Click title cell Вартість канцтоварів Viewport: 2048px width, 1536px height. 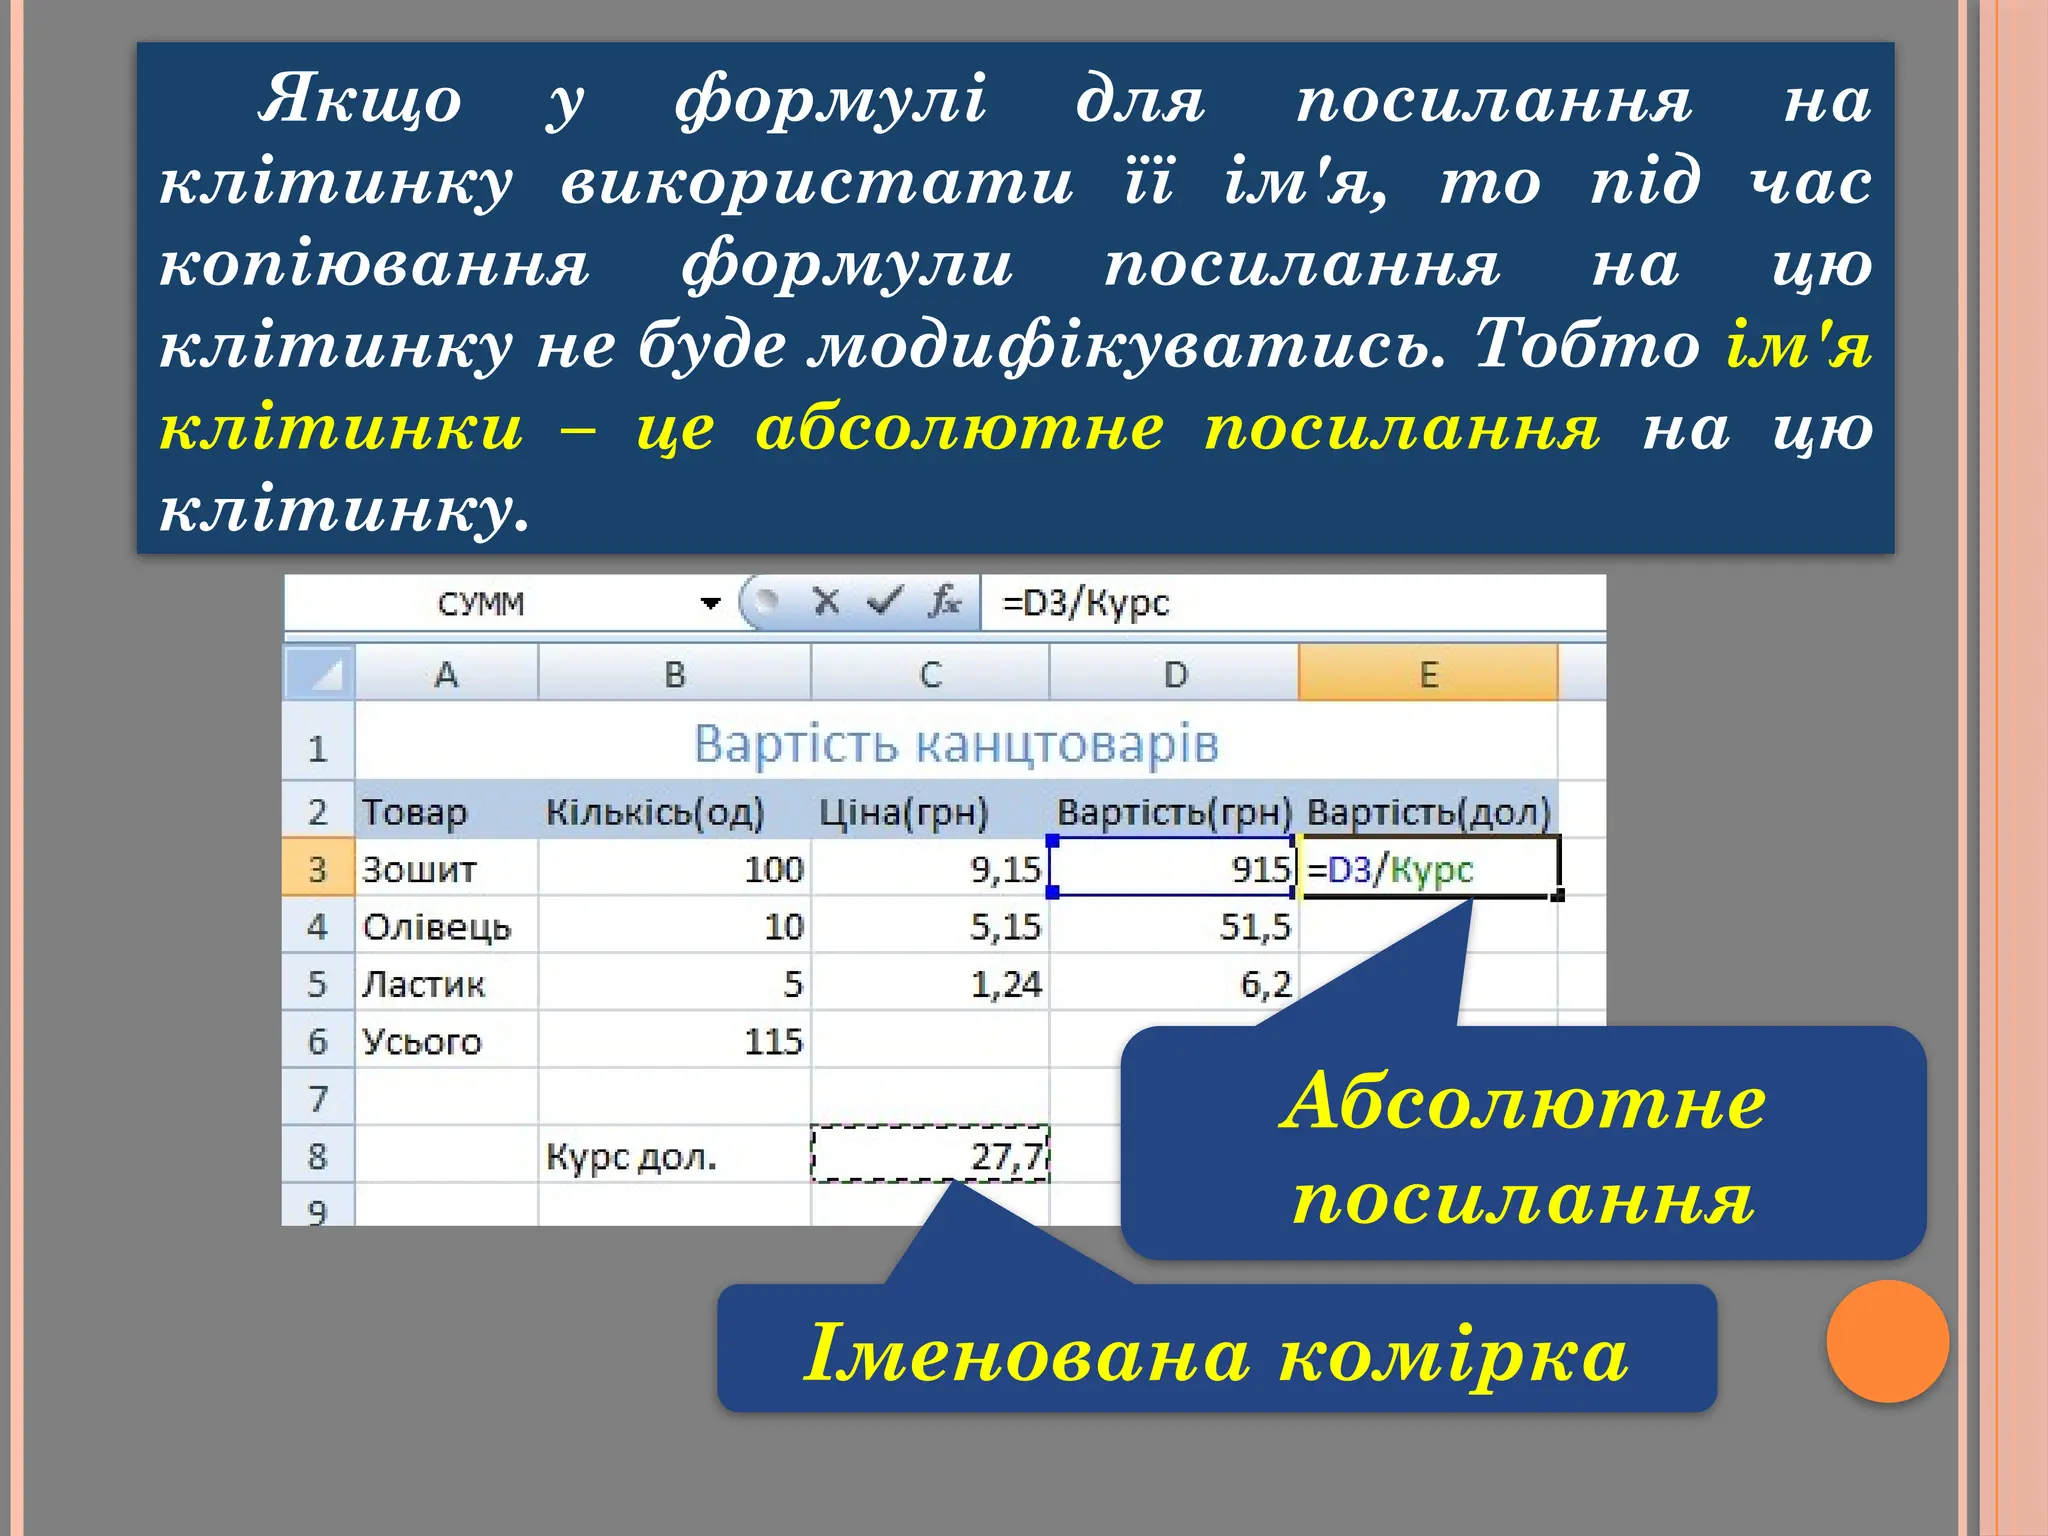click(956, 743)
